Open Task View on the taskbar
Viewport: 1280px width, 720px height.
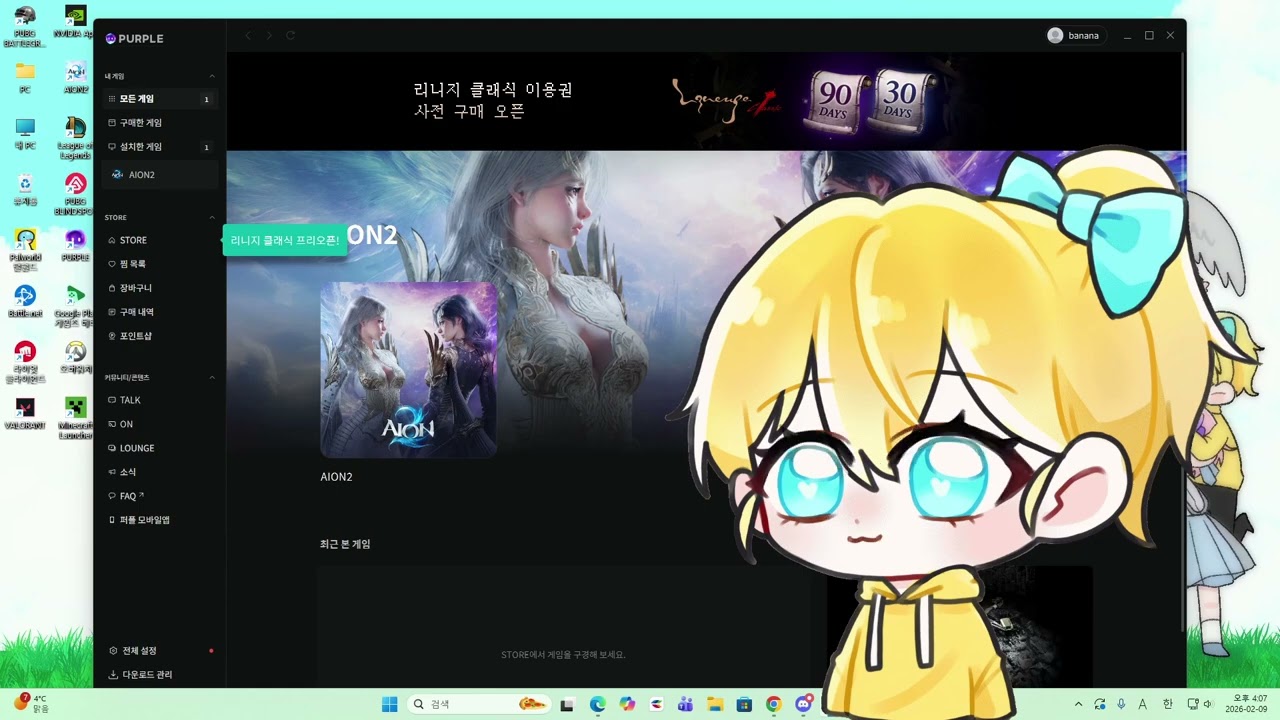tap(567, 704)
